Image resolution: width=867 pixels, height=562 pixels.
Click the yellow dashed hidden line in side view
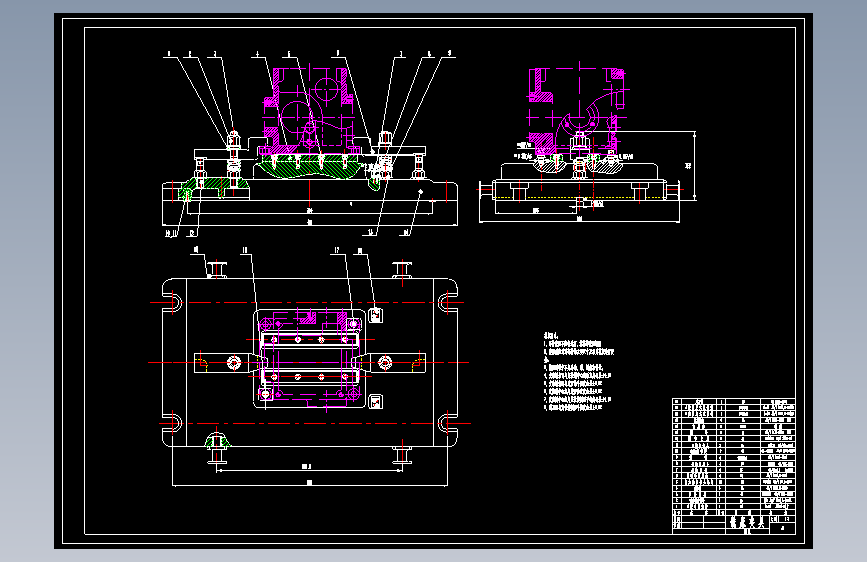pyautogui.click(x=578, y=197)
